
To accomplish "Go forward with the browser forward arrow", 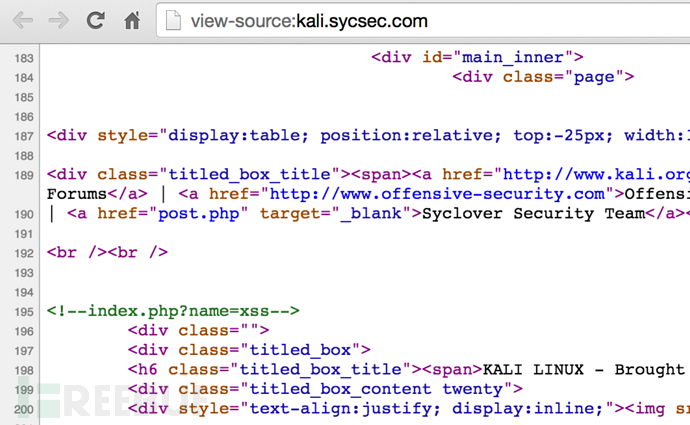I will (59, 21).
